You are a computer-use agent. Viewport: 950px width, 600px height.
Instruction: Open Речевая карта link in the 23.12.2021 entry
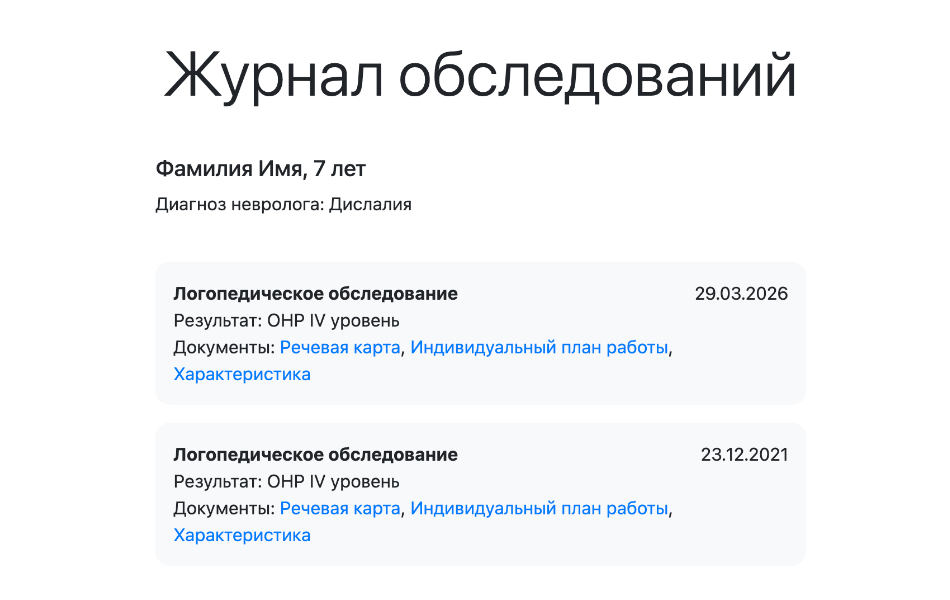pyautogui.click(x=340, y=508)
